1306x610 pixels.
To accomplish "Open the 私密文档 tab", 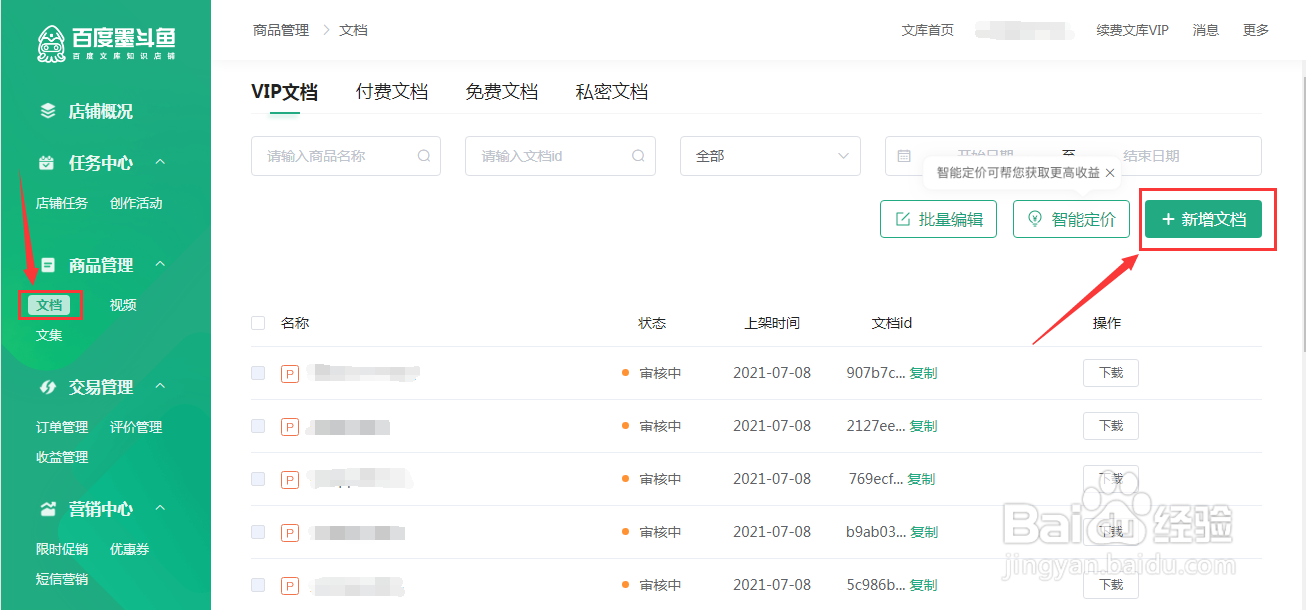I will click(x=611, y=91).
